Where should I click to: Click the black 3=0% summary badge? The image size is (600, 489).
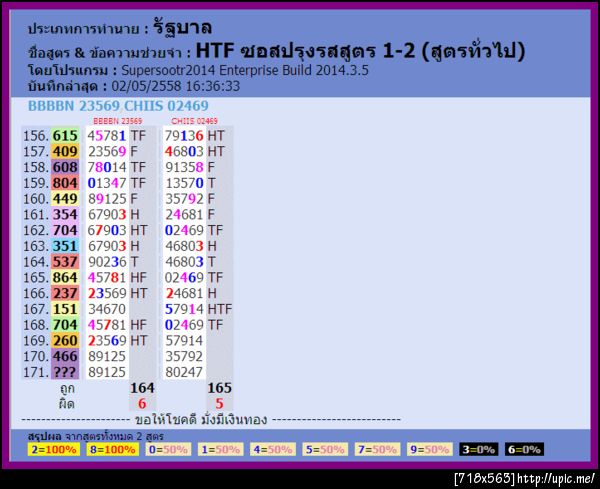(x=479, y=450)
